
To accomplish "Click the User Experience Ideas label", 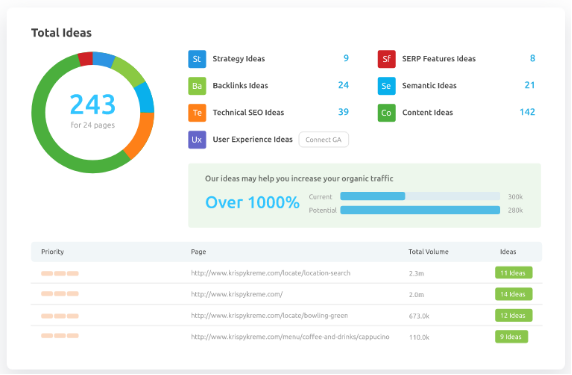I will 252,139.
